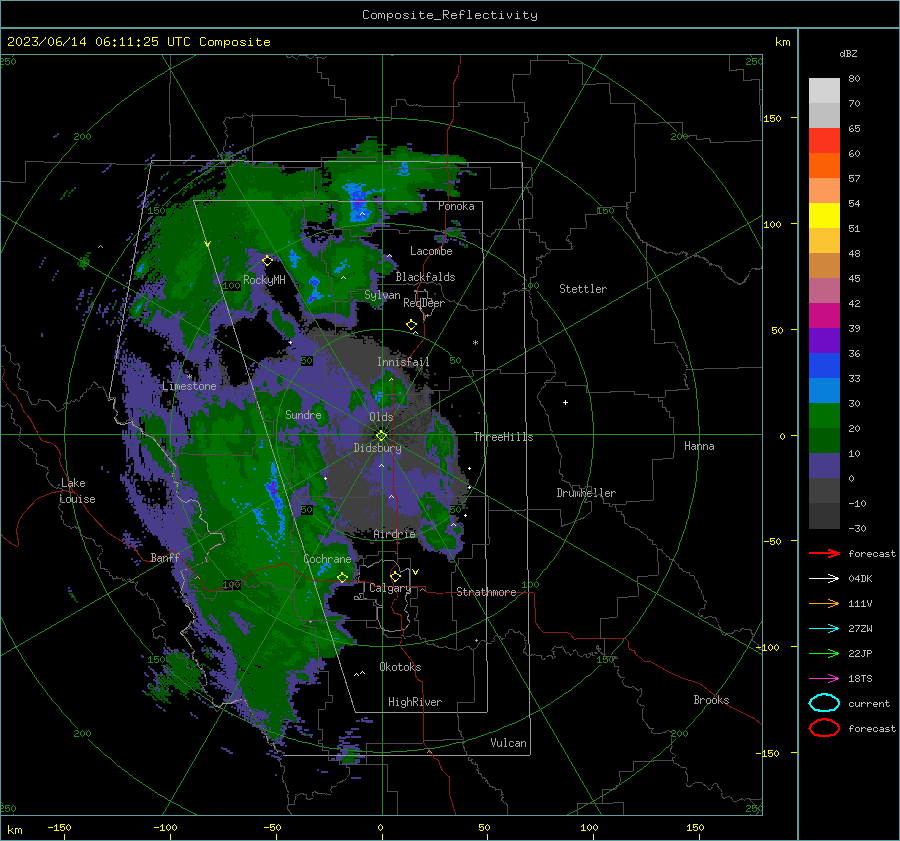This screenshot has width=900, height=841.
Task: Click the Lake Louise label
Action: pos(77,491)
